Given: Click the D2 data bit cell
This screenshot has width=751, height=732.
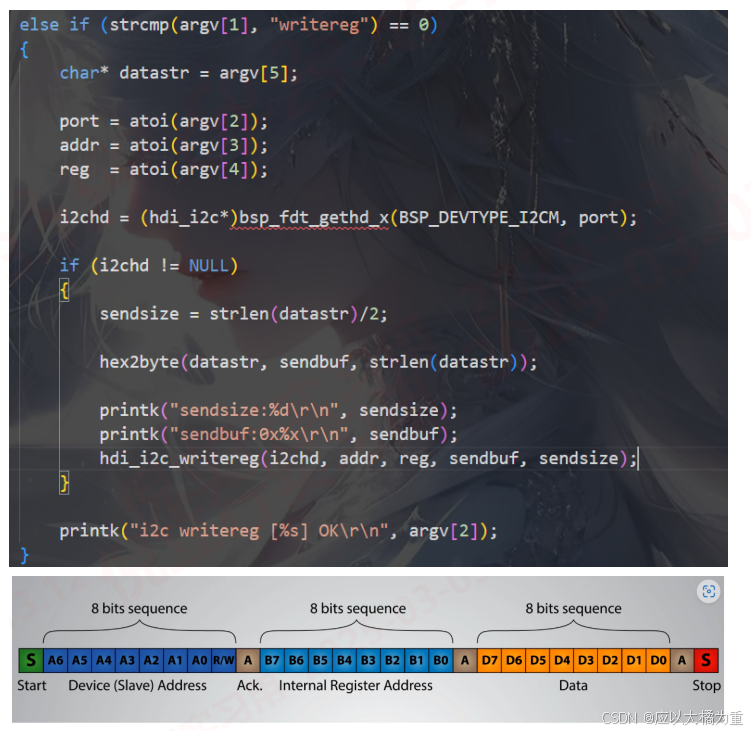Looking at the screenshot, I should (610, 660).
